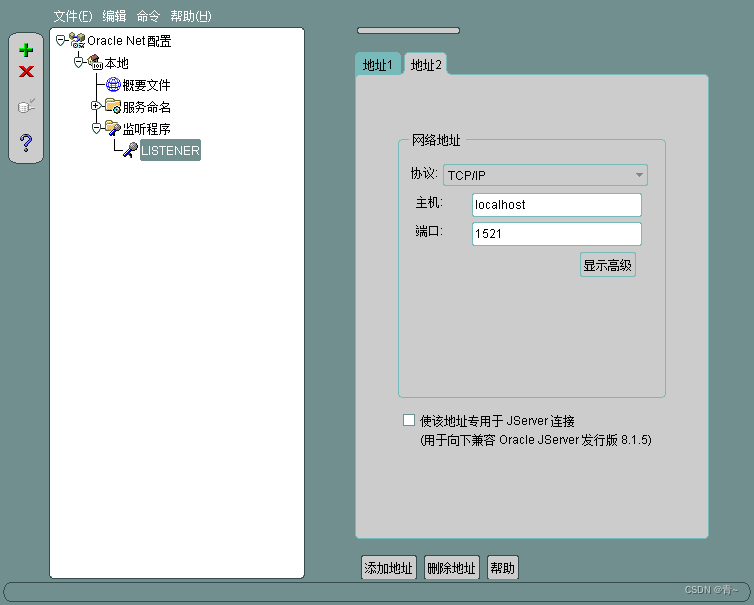
Task: Click the 概要文件 globe icon
Action: 113,85
